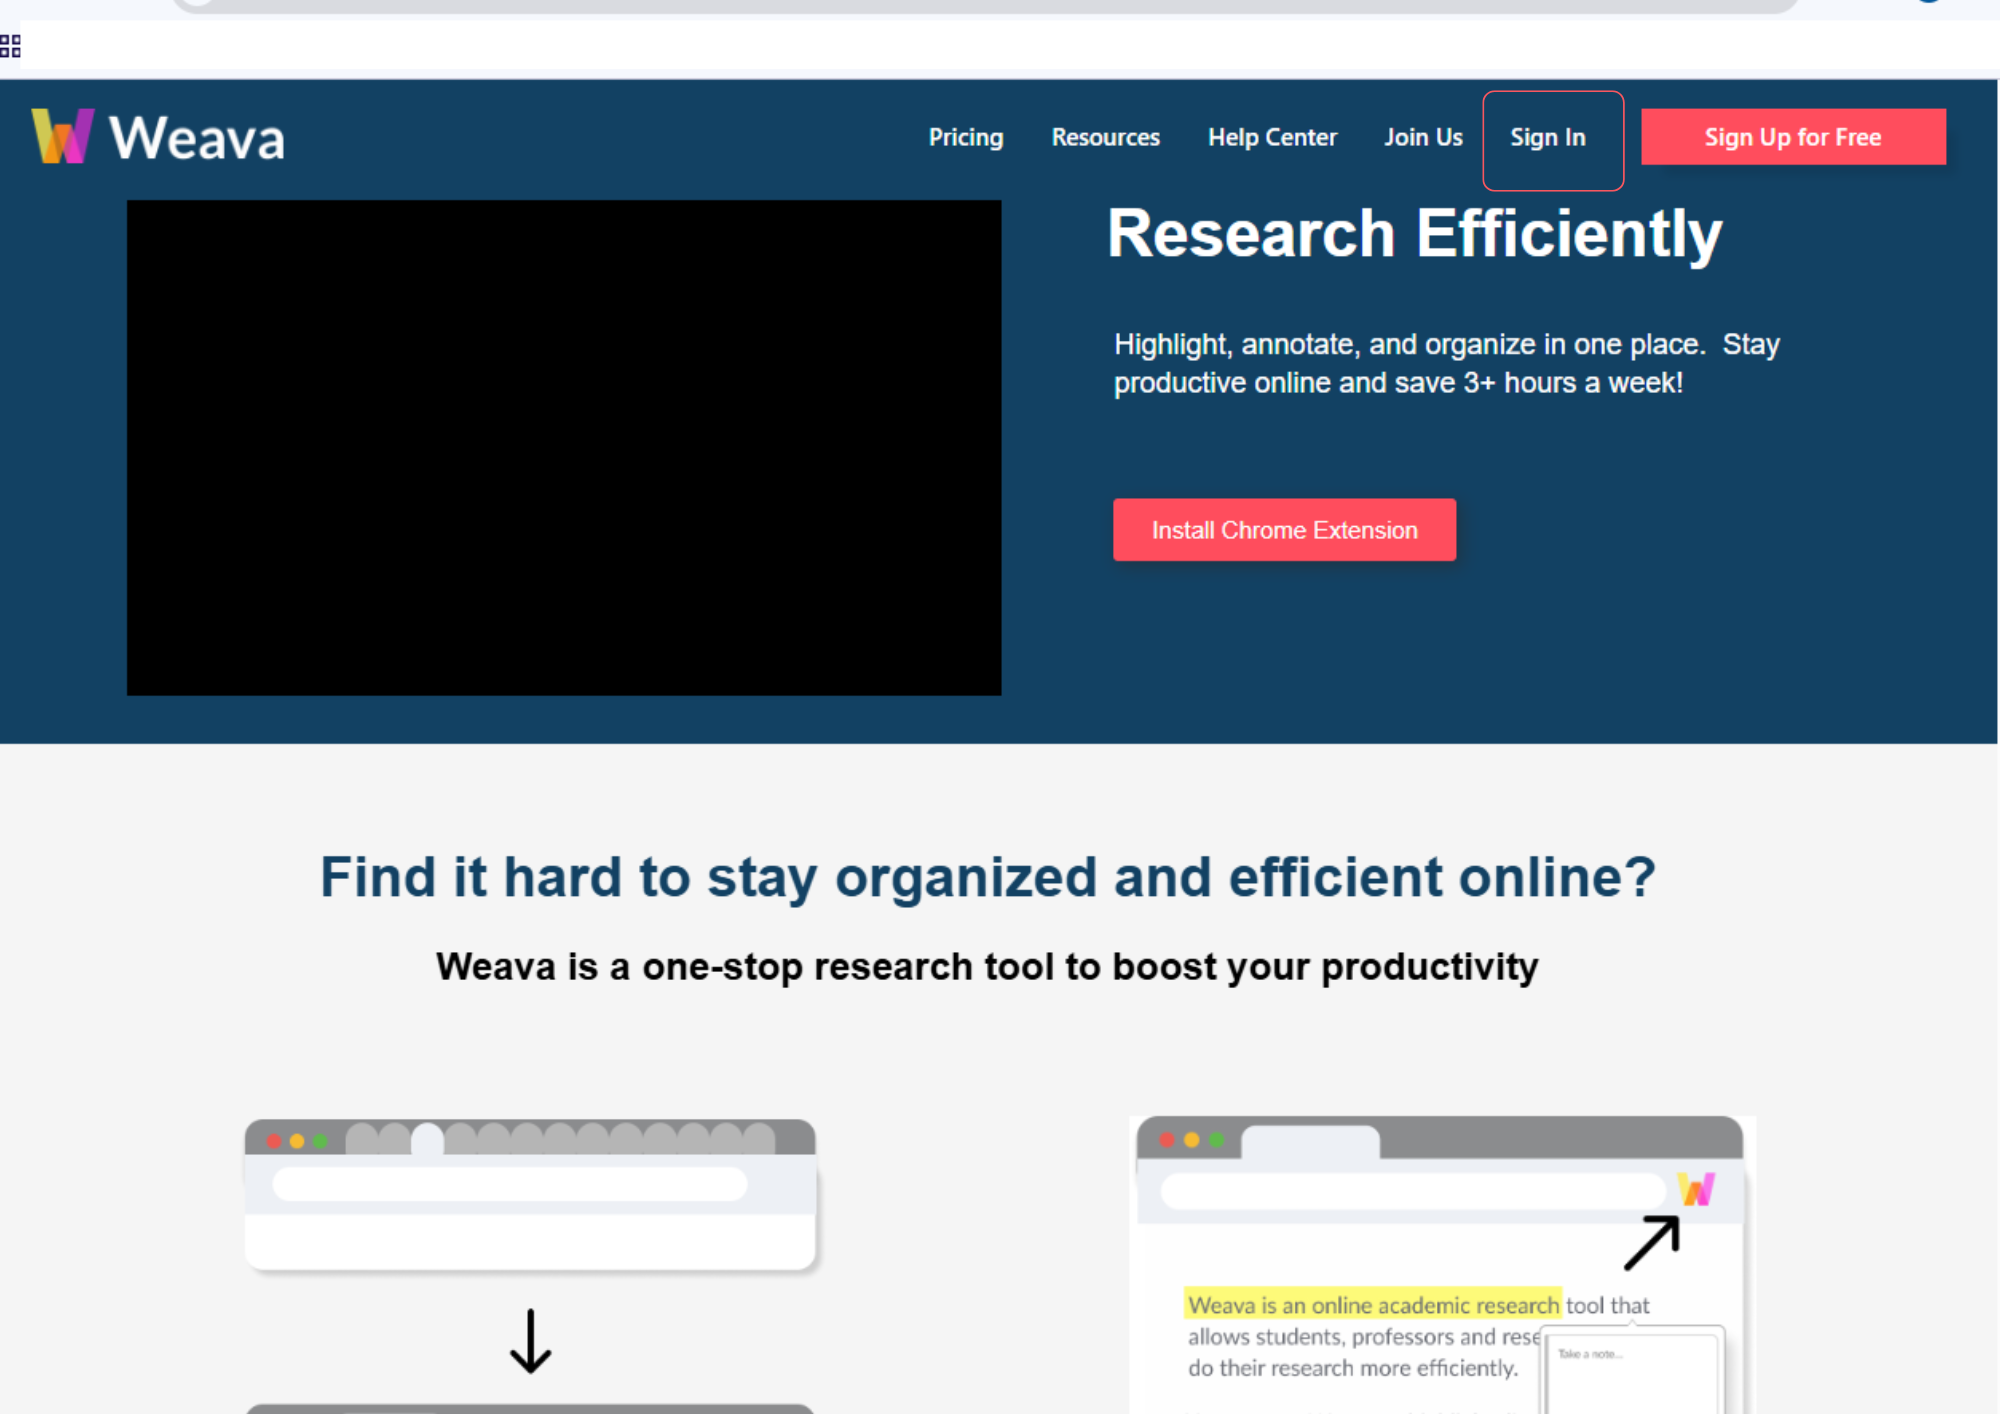Click the crowded-tabs browser illustration
Image resolution: width=2000 pixels, height=1414 pixels.
530,1194
